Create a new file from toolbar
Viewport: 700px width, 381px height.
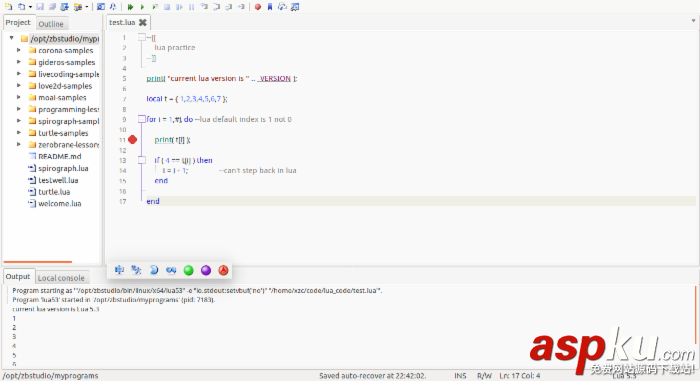8,7
